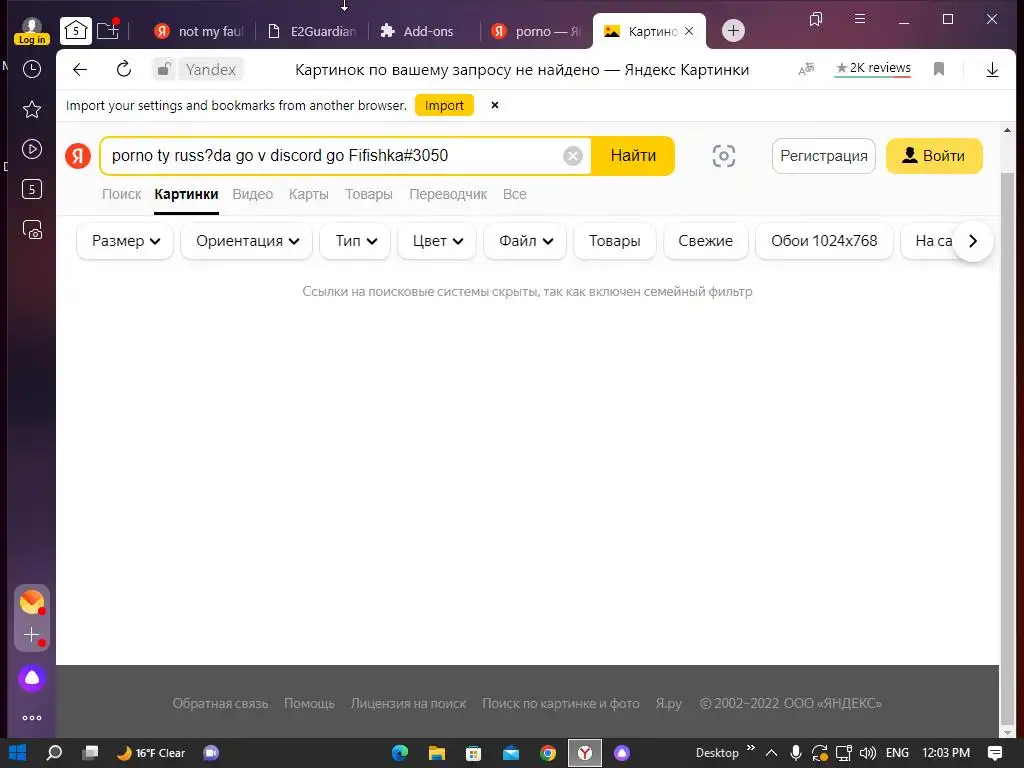Launch the Alice assistant in sidebar

click(x=31, y=679)
